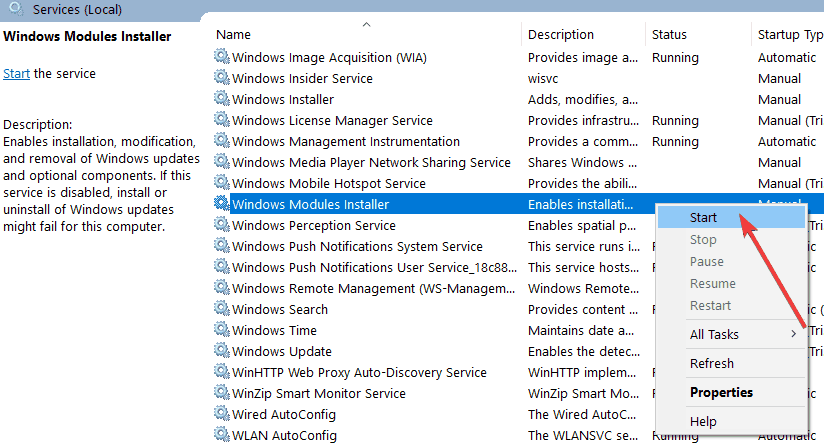Click gear icon beside Windows Search
The image size is (824, 447).
pos(222,308)
